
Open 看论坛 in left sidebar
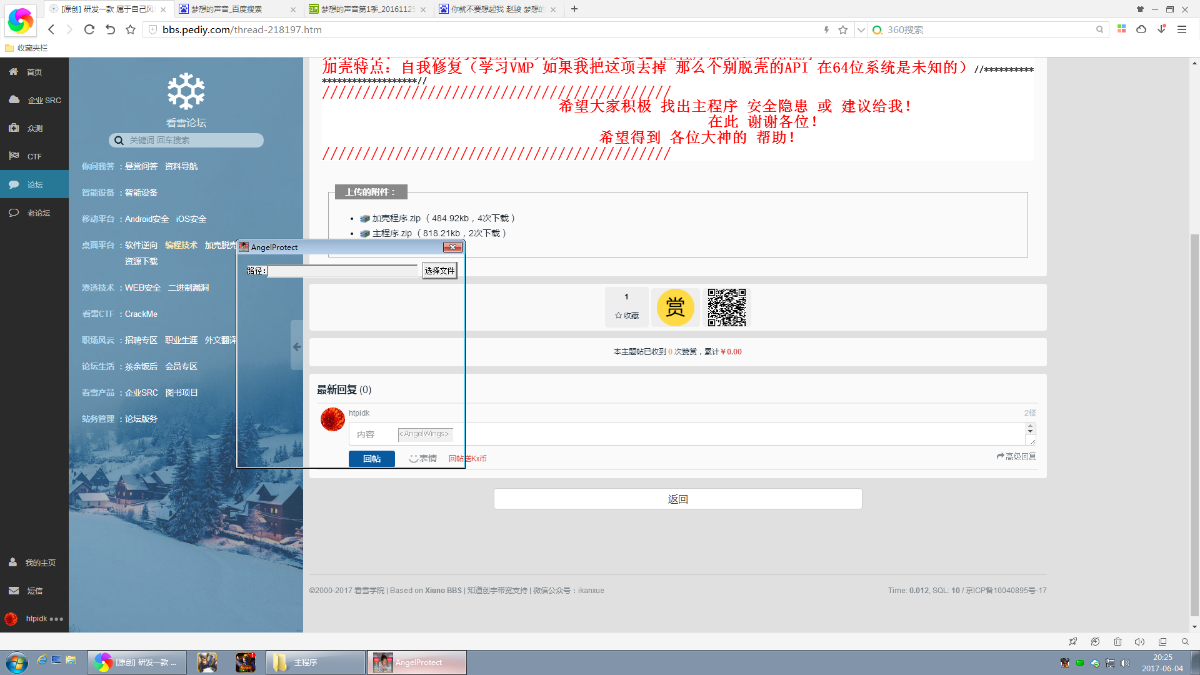click(x=34, y=212)
